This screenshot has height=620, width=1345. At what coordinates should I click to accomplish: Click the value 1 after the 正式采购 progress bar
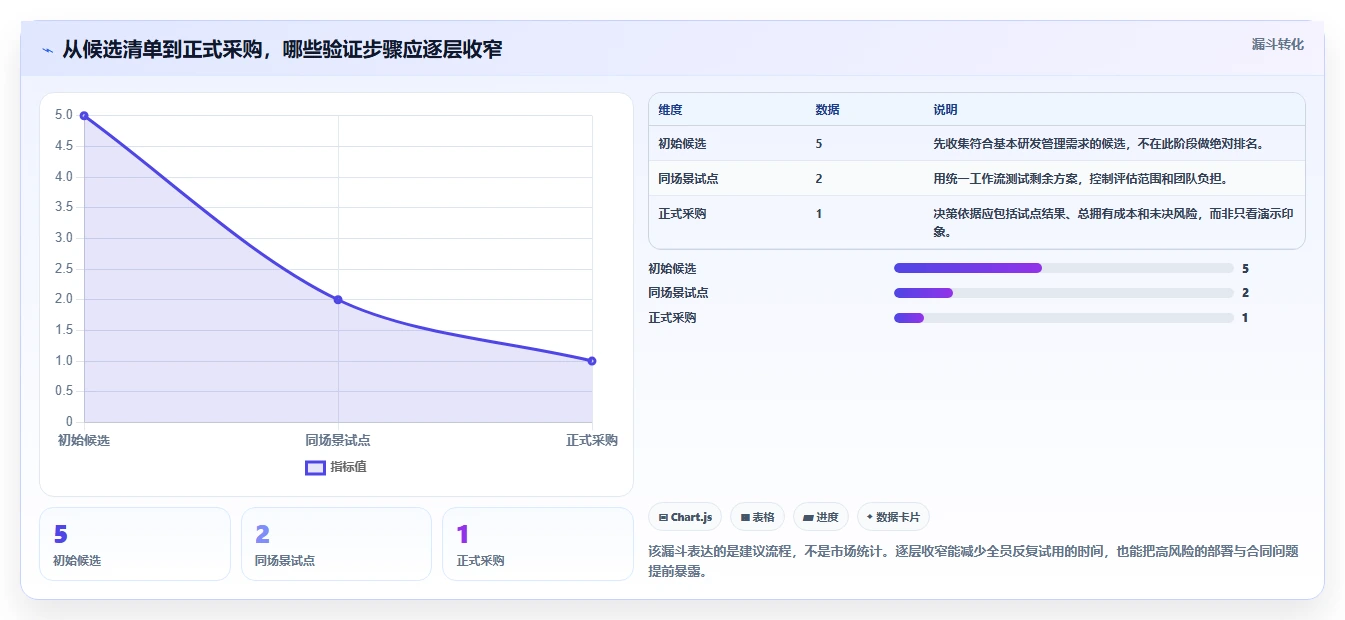pos(1245,318)
